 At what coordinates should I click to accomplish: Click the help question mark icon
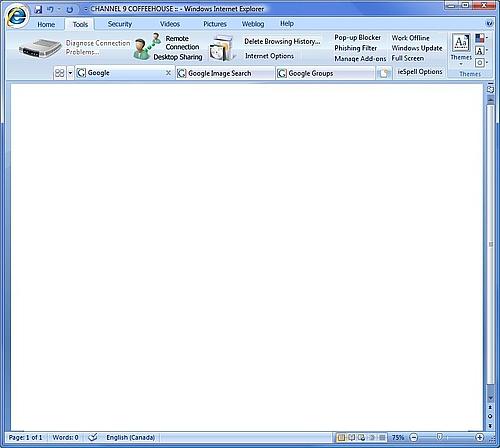coord(489,24)
